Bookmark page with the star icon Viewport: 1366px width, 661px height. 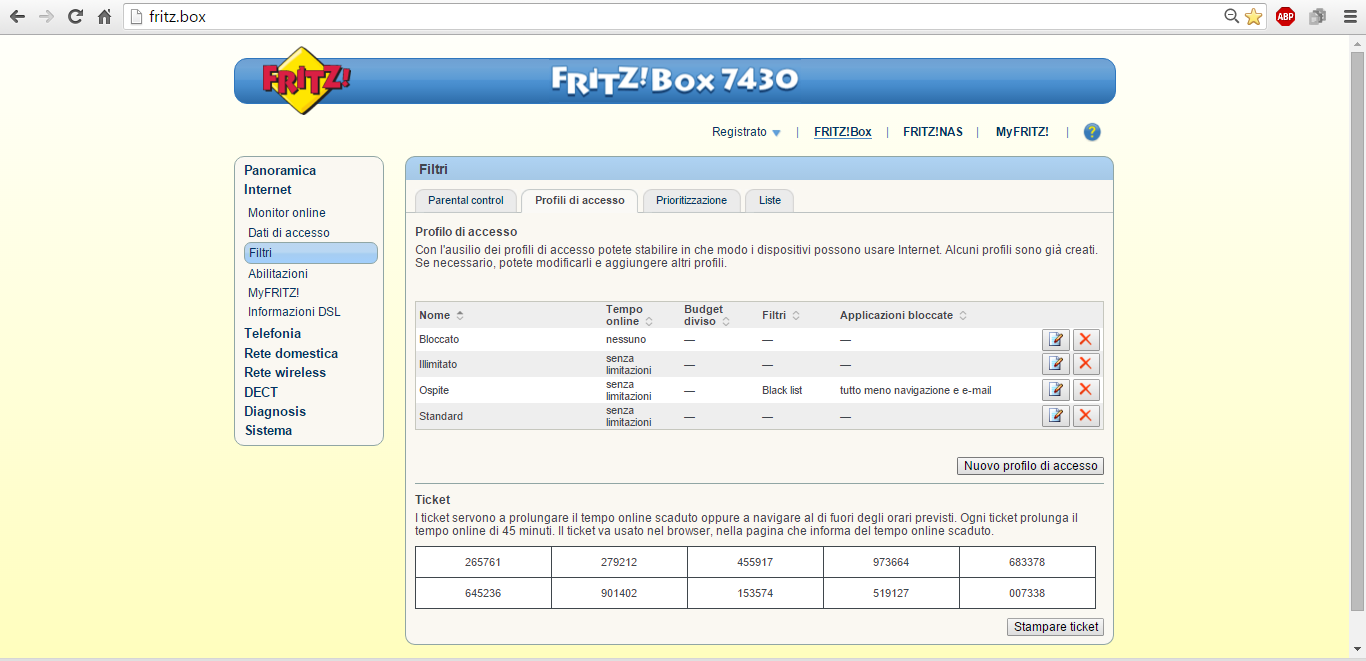[x=1253, y=16]
